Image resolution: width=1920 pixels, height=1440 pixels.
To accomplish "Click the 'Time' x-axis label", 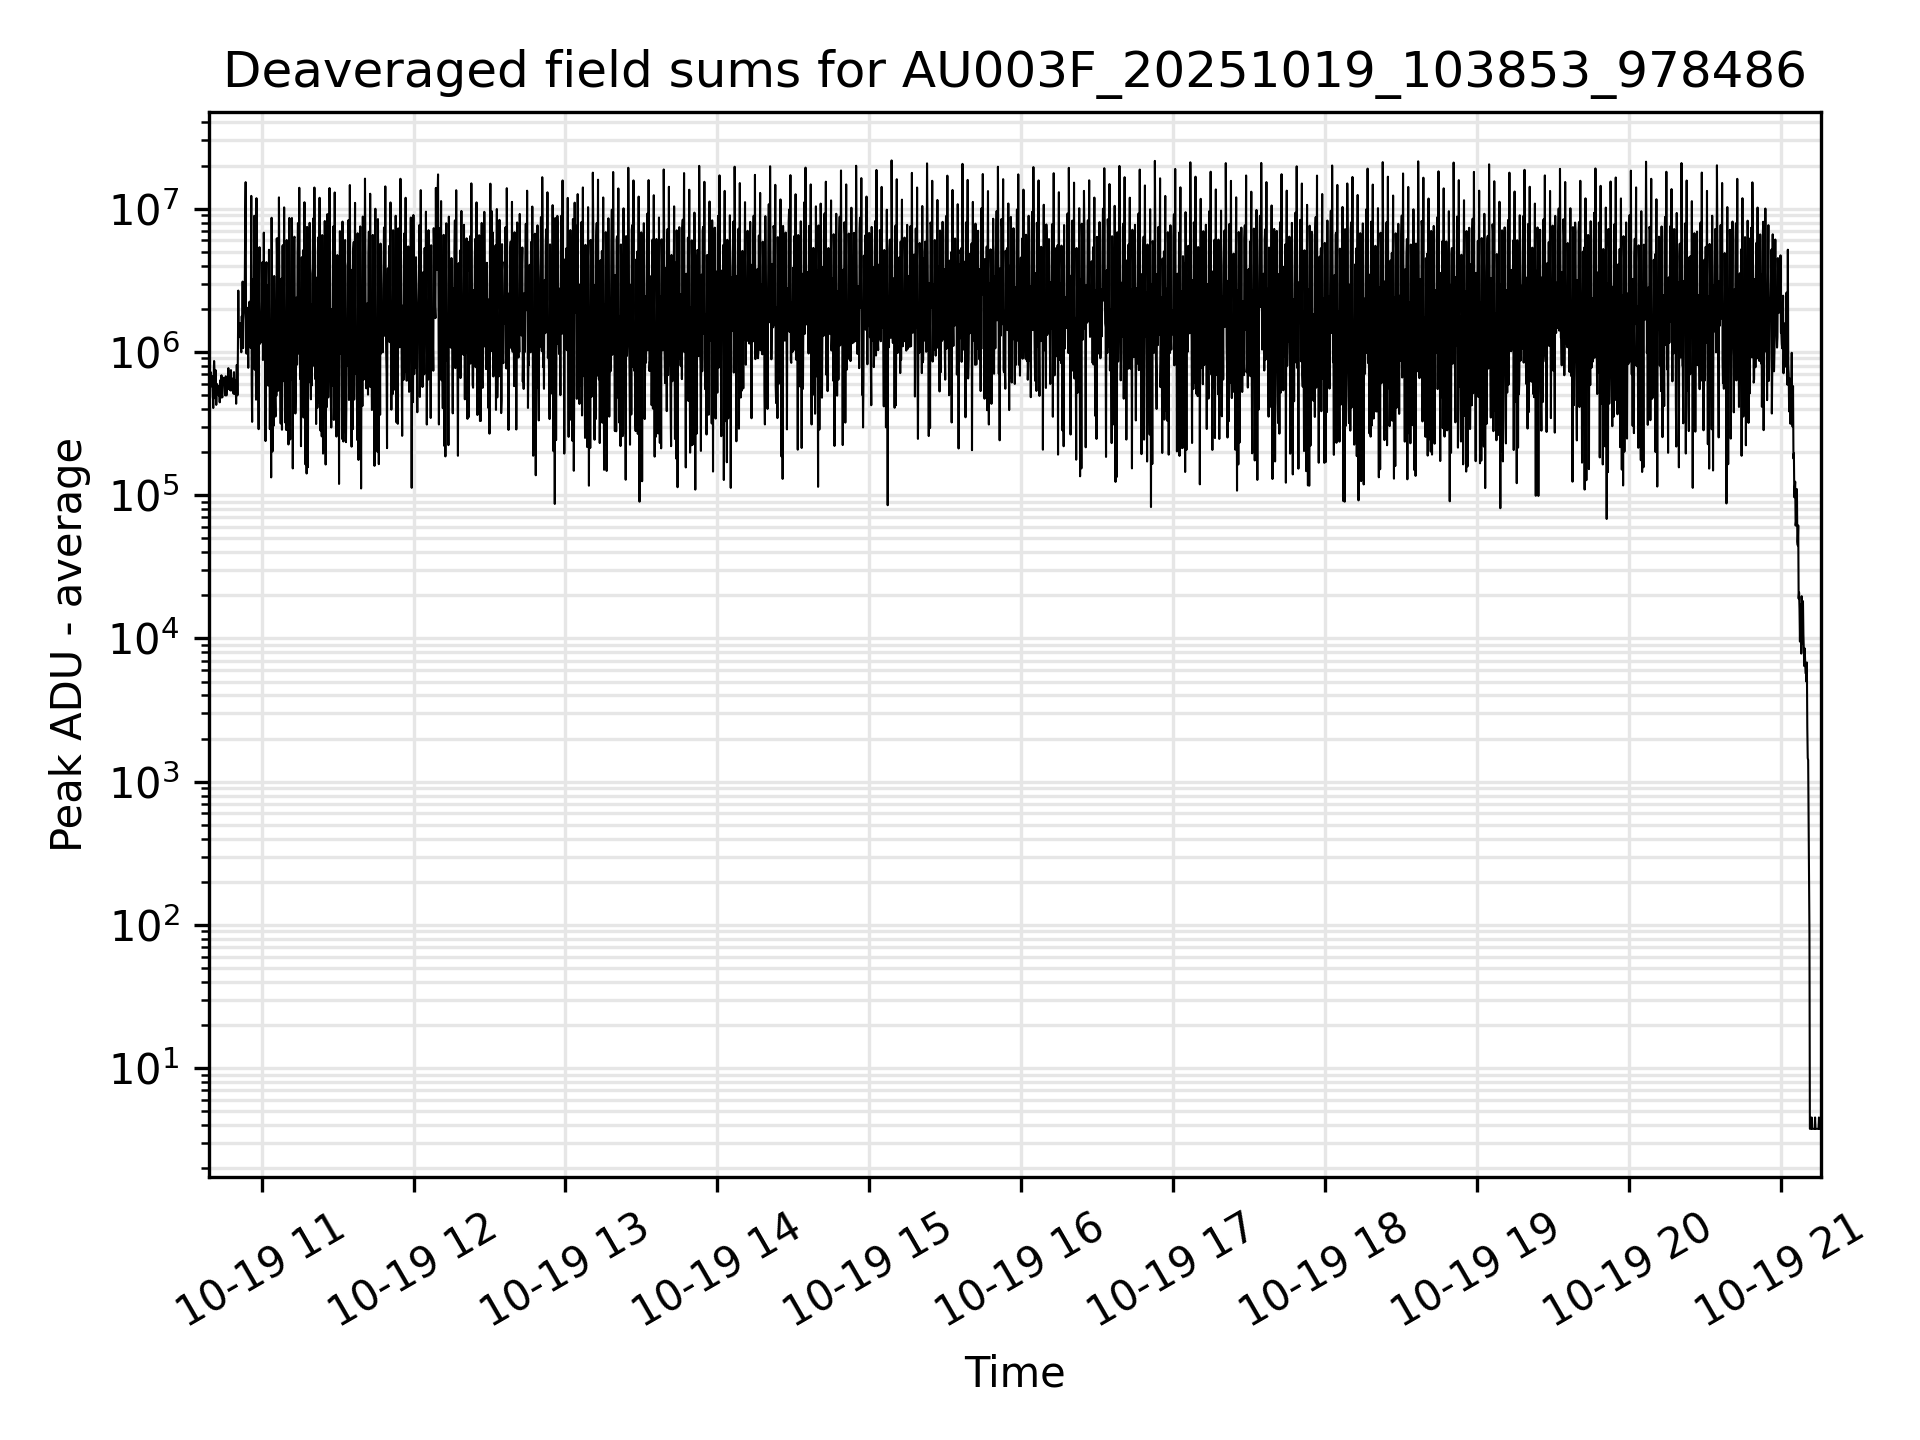I will tap(1014, 1373).
